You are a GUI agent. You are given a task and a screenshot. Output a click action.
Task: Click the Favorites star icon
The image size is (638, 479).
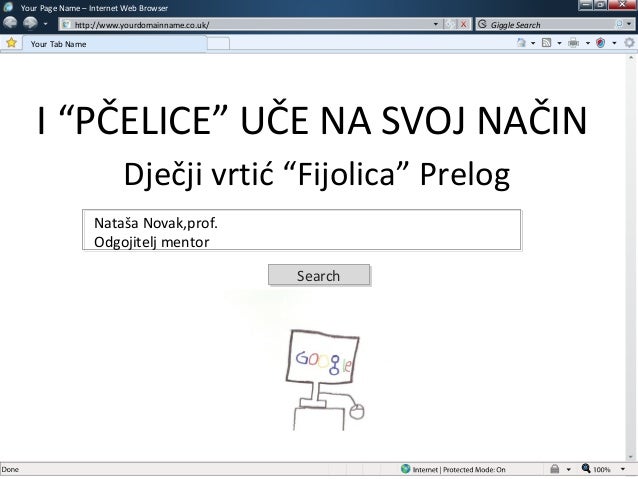pyautogui.click(x=11, y=42)
